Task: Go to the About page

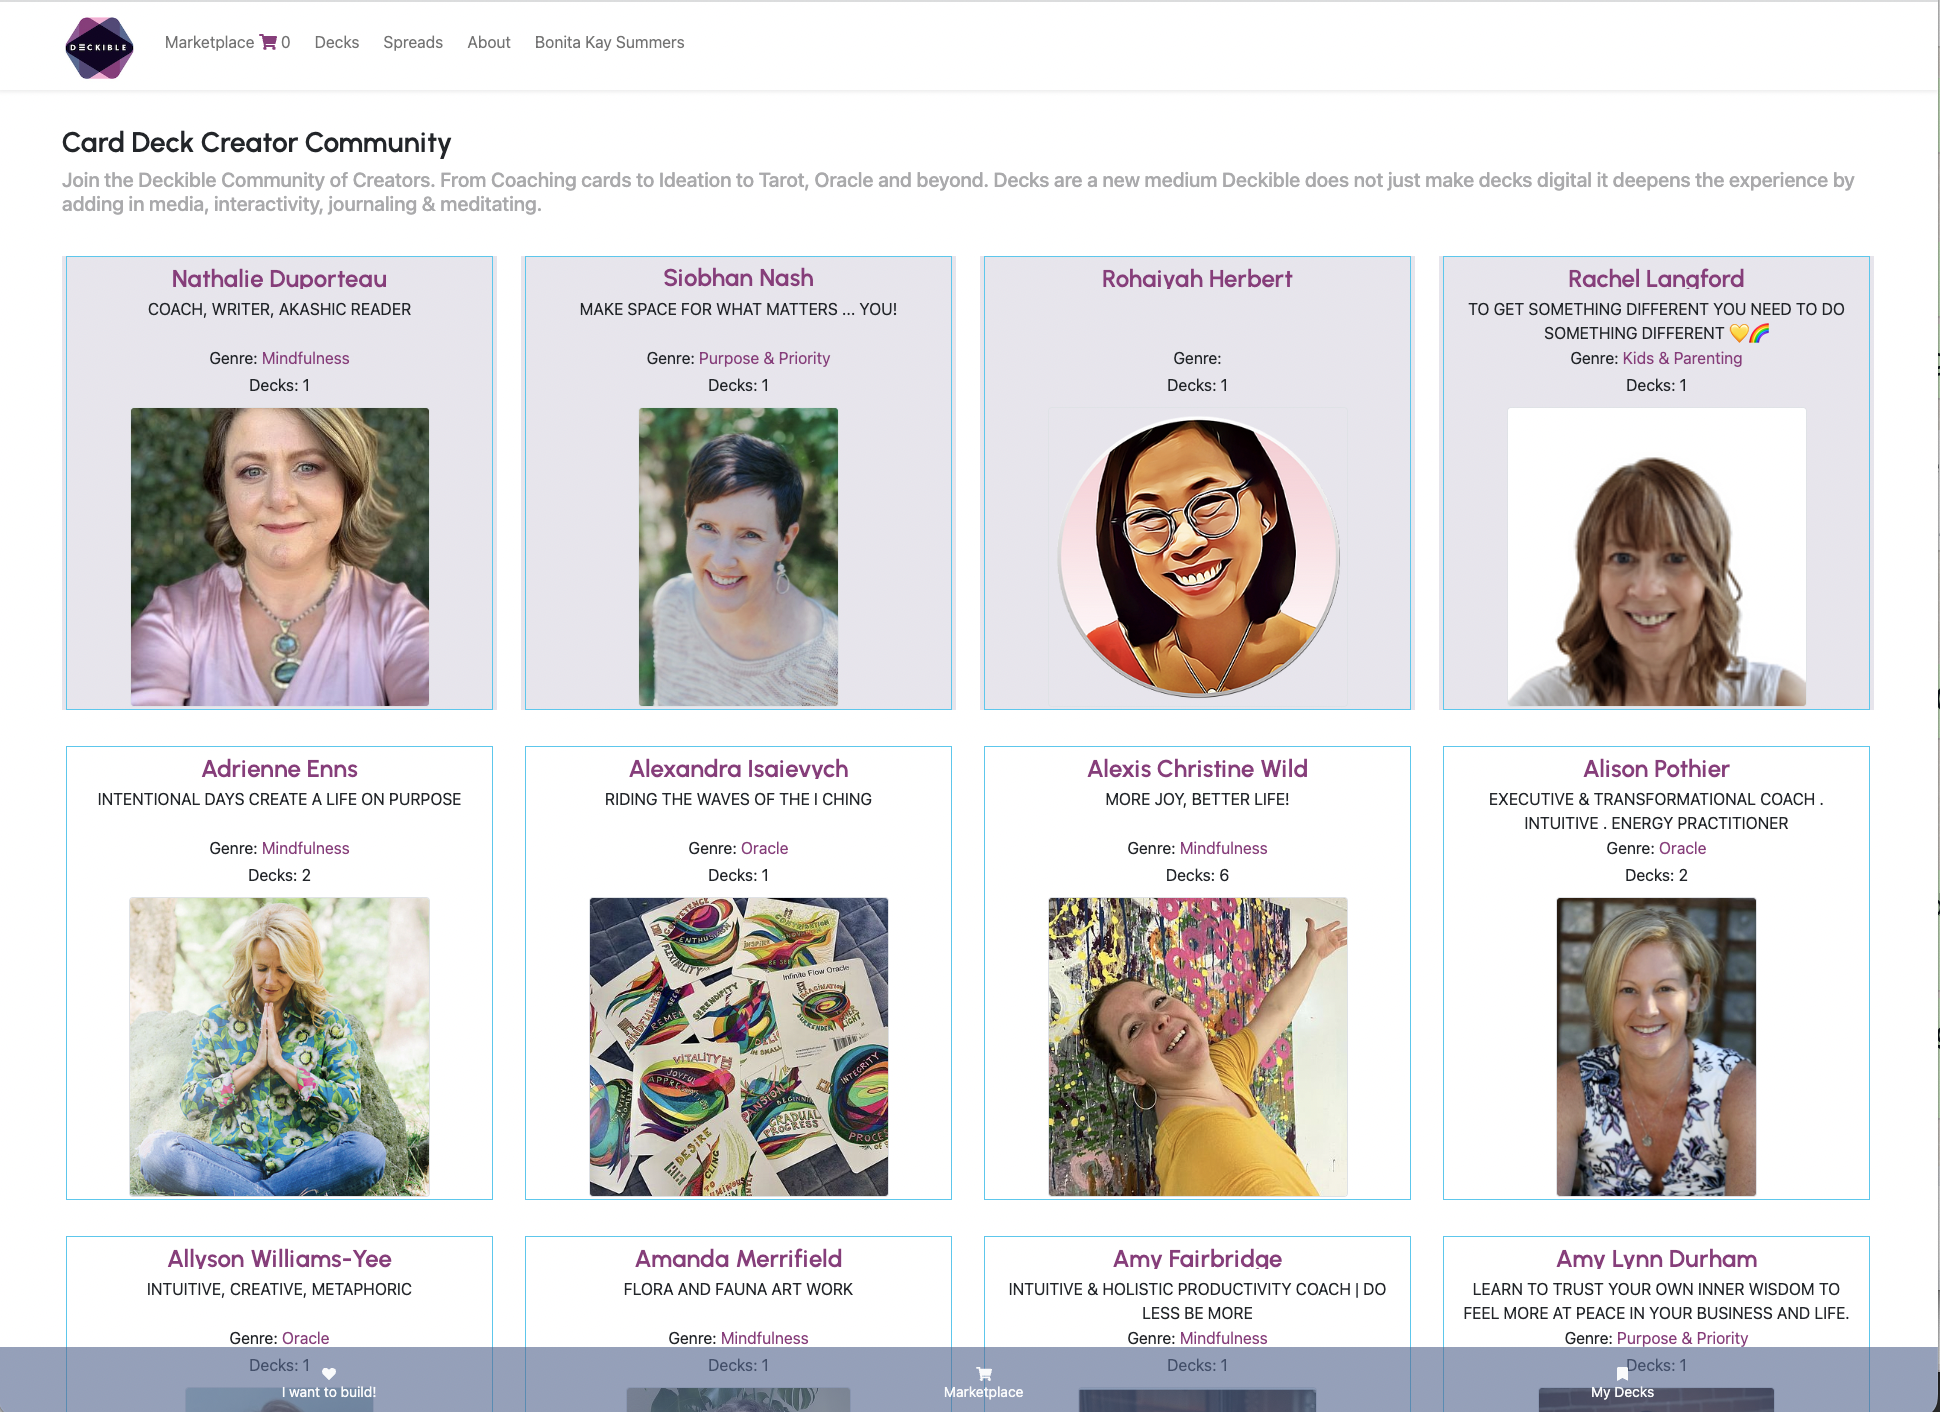Action: (x=489, y=42)
